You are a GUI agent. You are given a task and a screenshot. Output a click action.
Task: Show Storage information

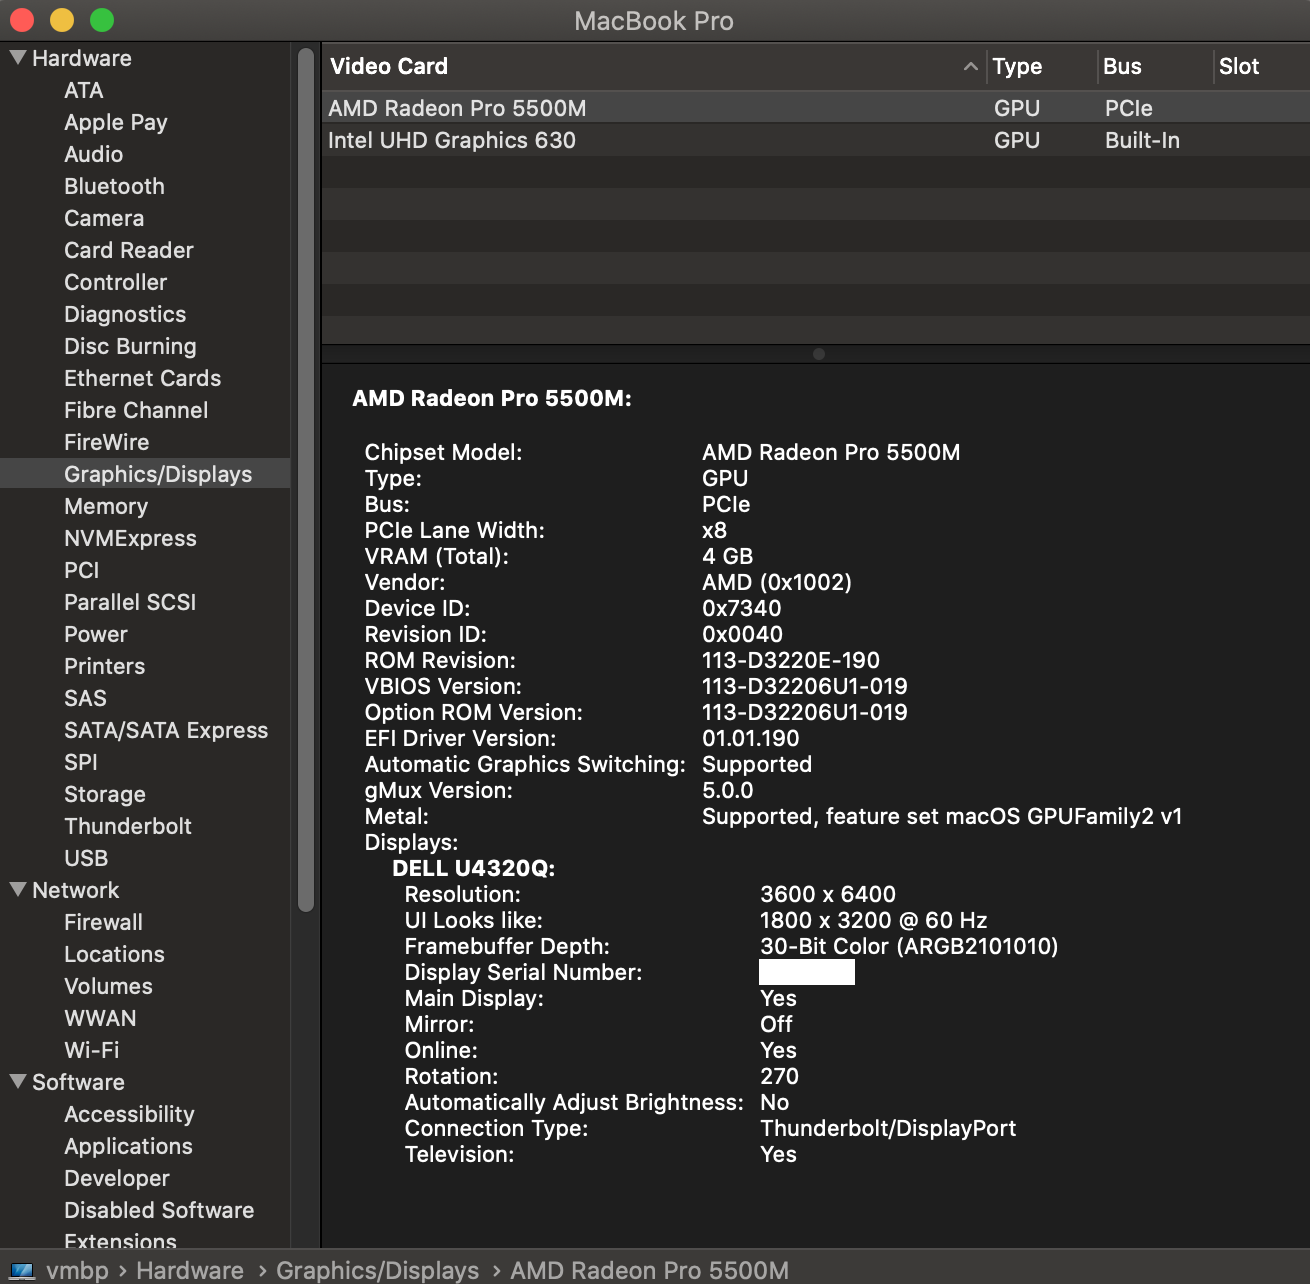105,794
